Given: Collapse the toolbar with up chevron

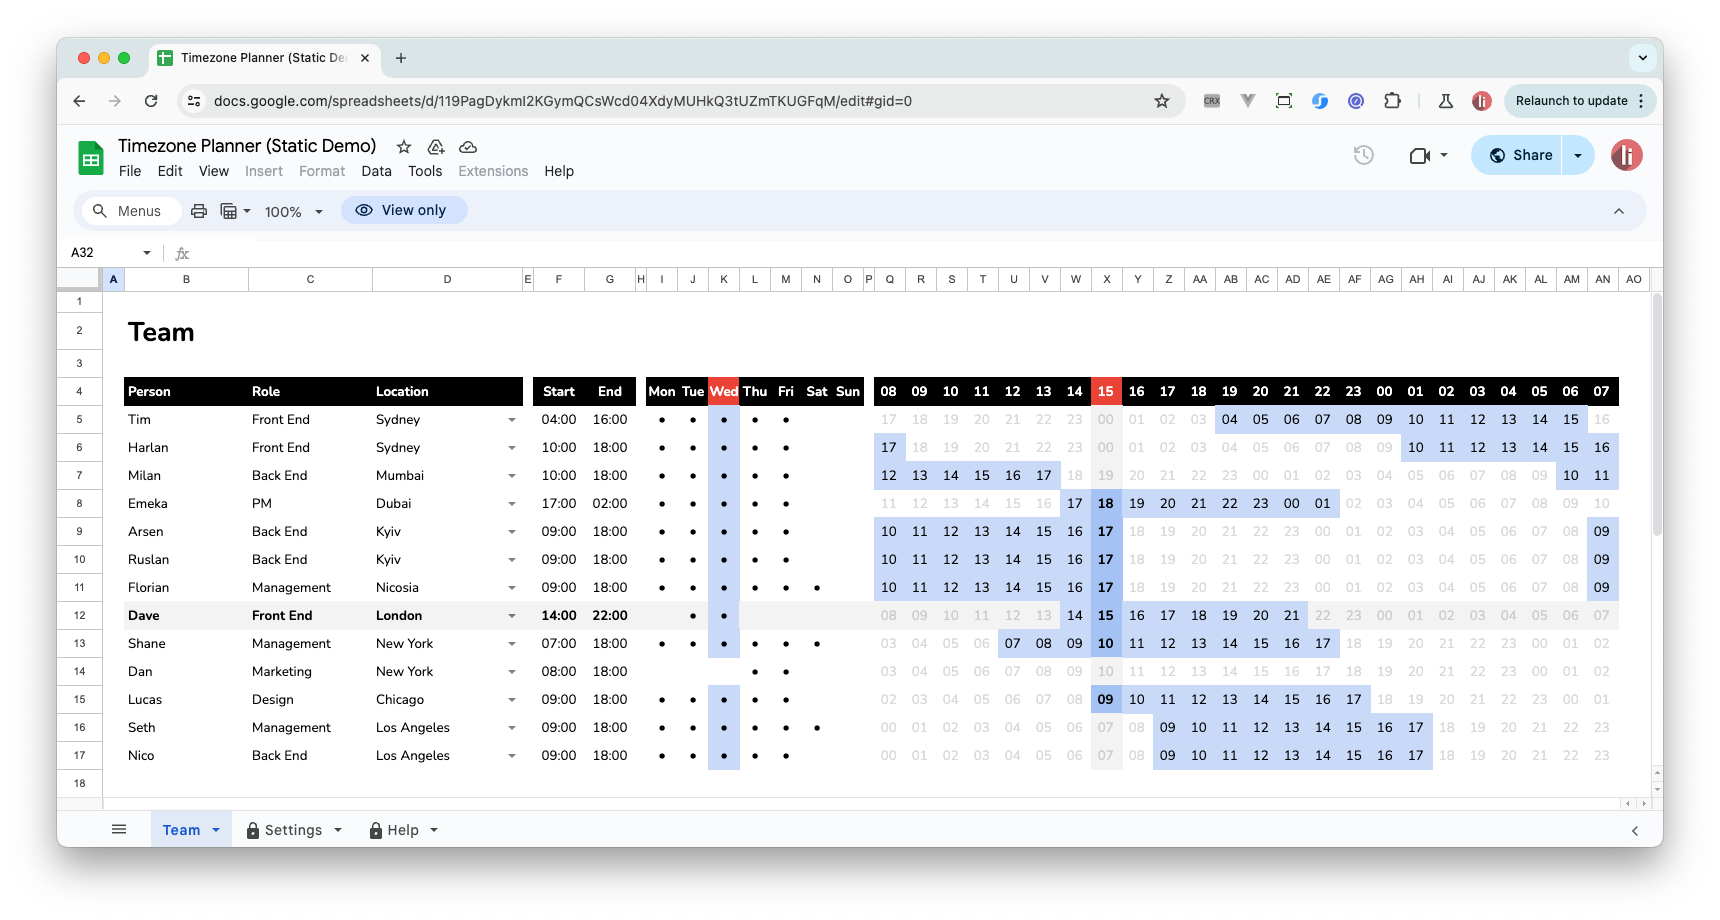Looking at the screenshot, I should click(1618, 211).
